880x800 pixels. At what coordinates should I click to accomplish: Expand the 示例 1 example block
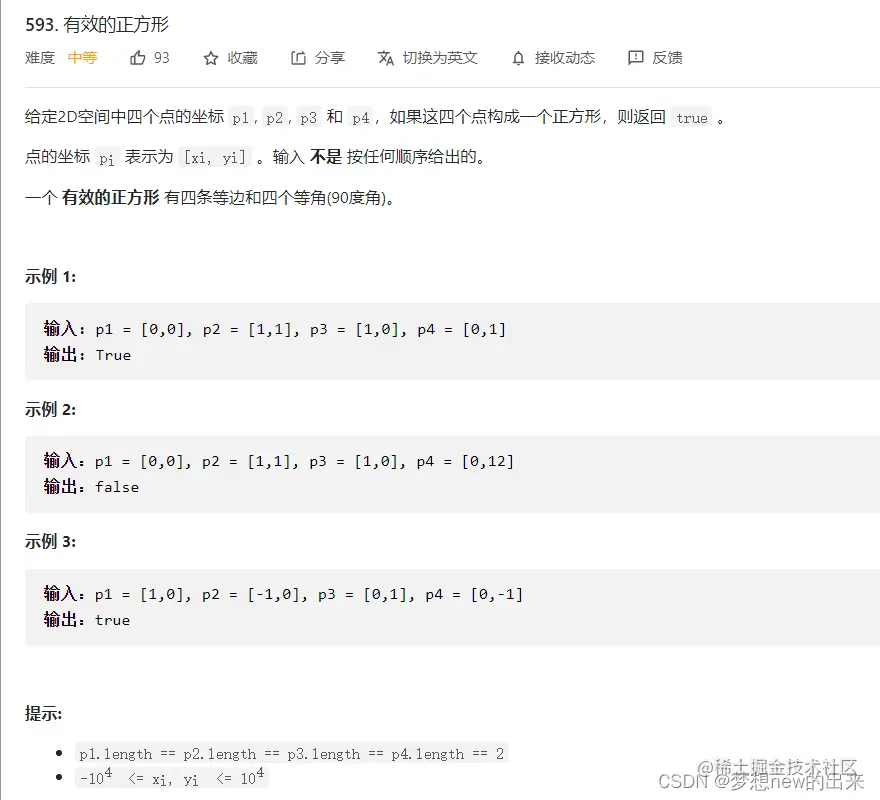pos(48,277)
